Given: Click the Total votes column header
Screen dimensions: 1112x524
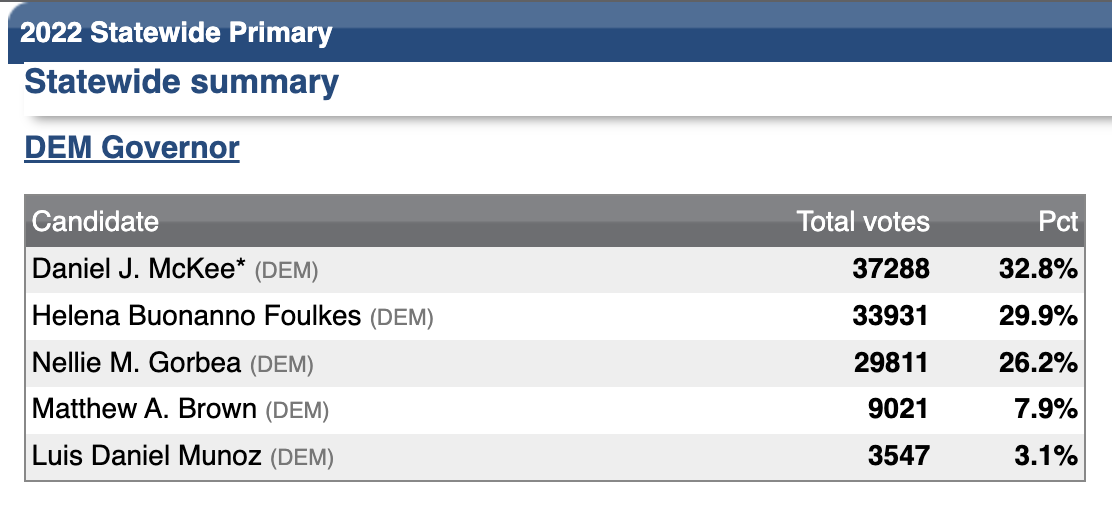Looking at the screenshot, I should pos(862,221).
